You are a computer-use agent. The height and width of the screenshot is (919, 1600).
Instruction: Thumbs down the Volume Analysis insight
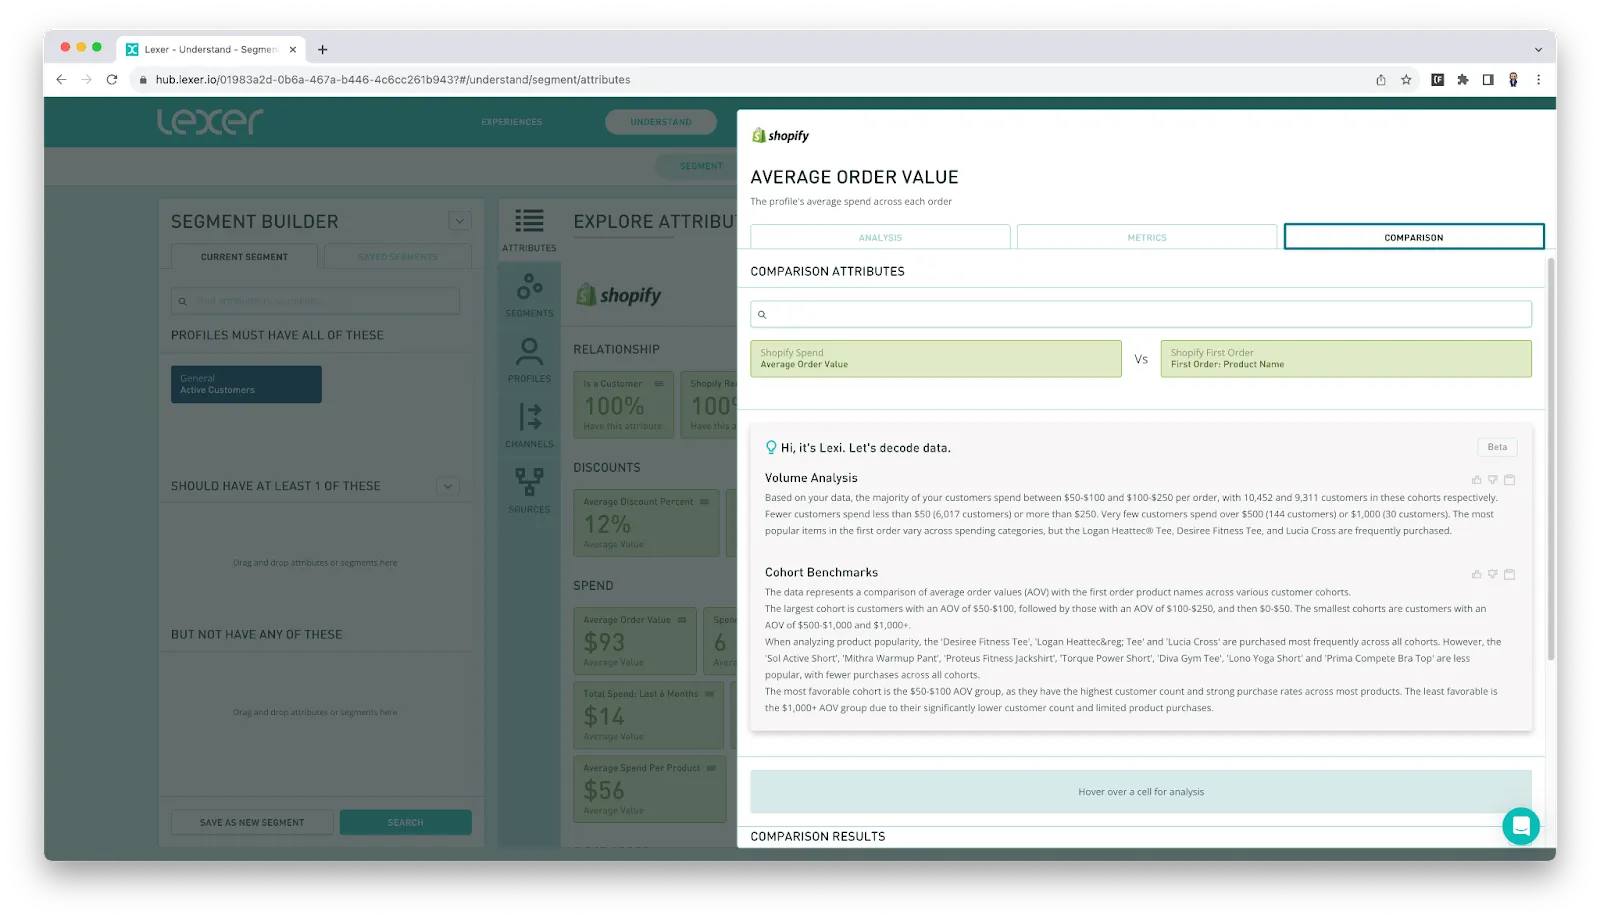pyautogui.click(x=1492, y=480)
